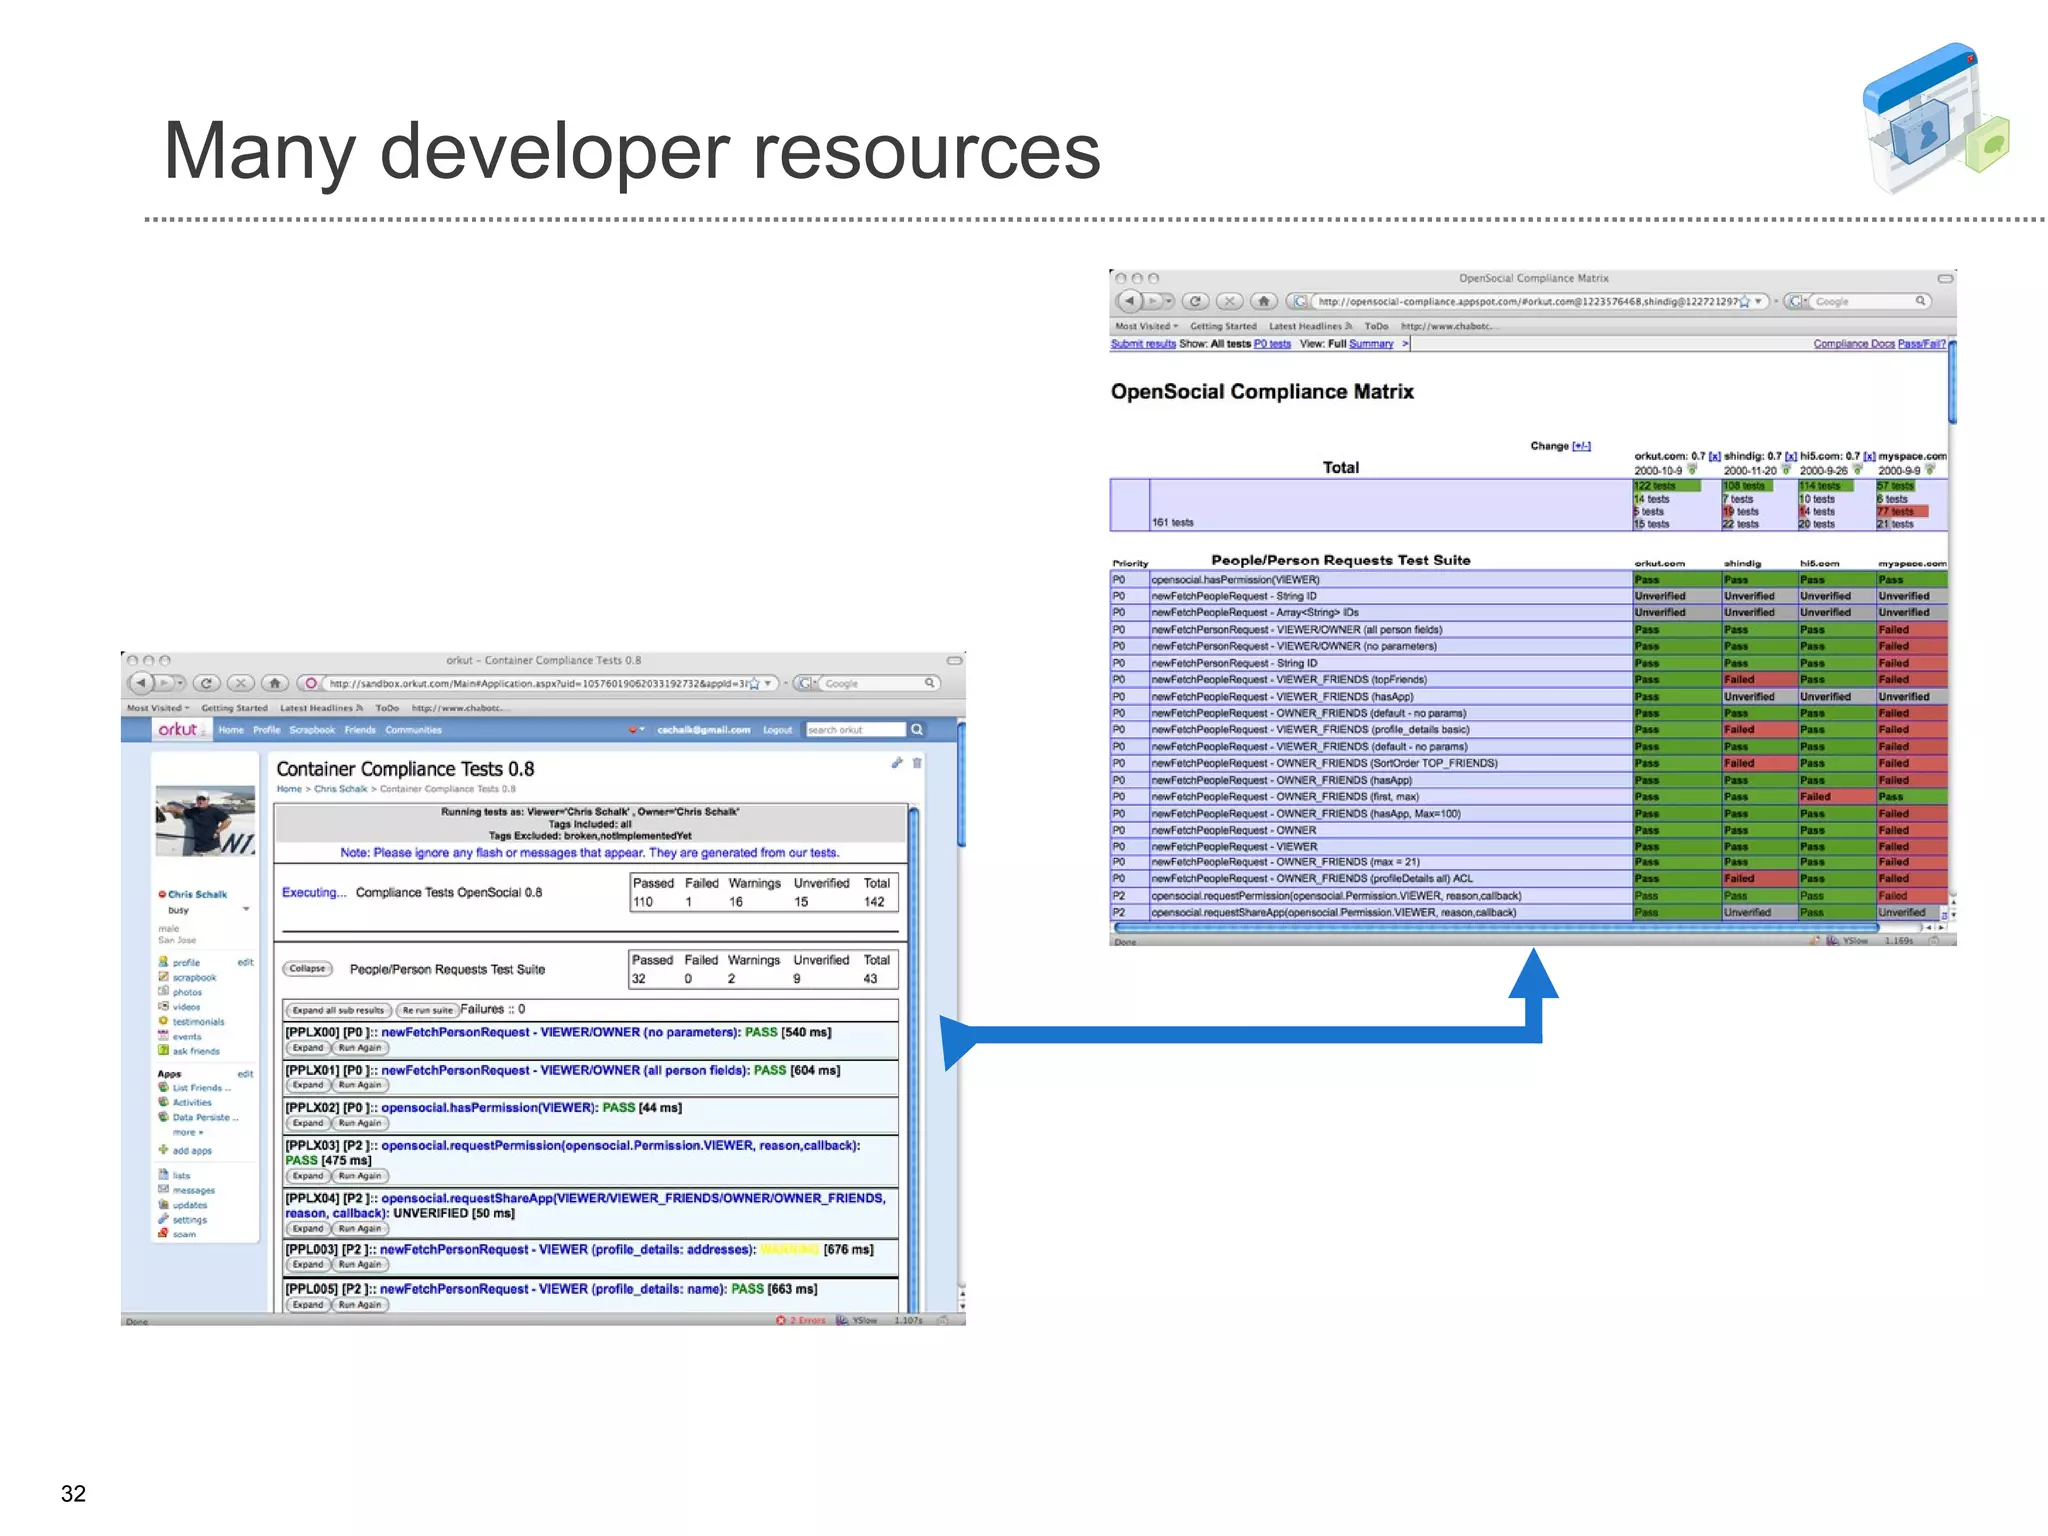2048x1536 pixels.
Task: Stop loading in the Compliance Matrix window
Action: pos(1230,301)
